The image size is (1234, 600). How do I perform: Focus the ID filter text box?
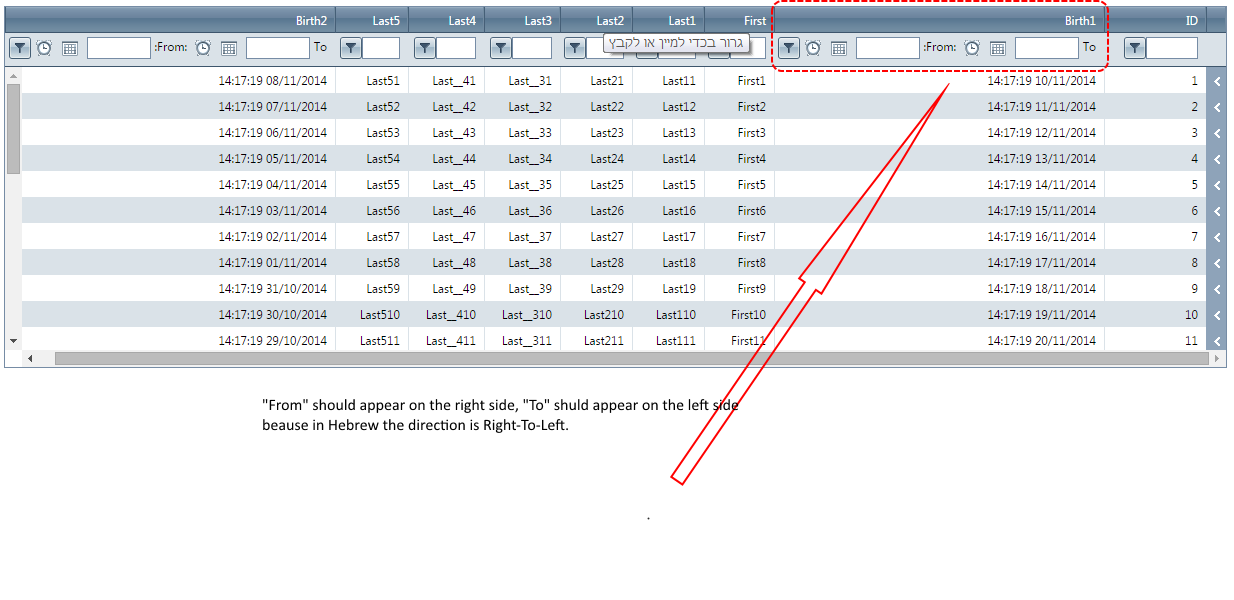pyautogui.click(x=1172, y=47)
